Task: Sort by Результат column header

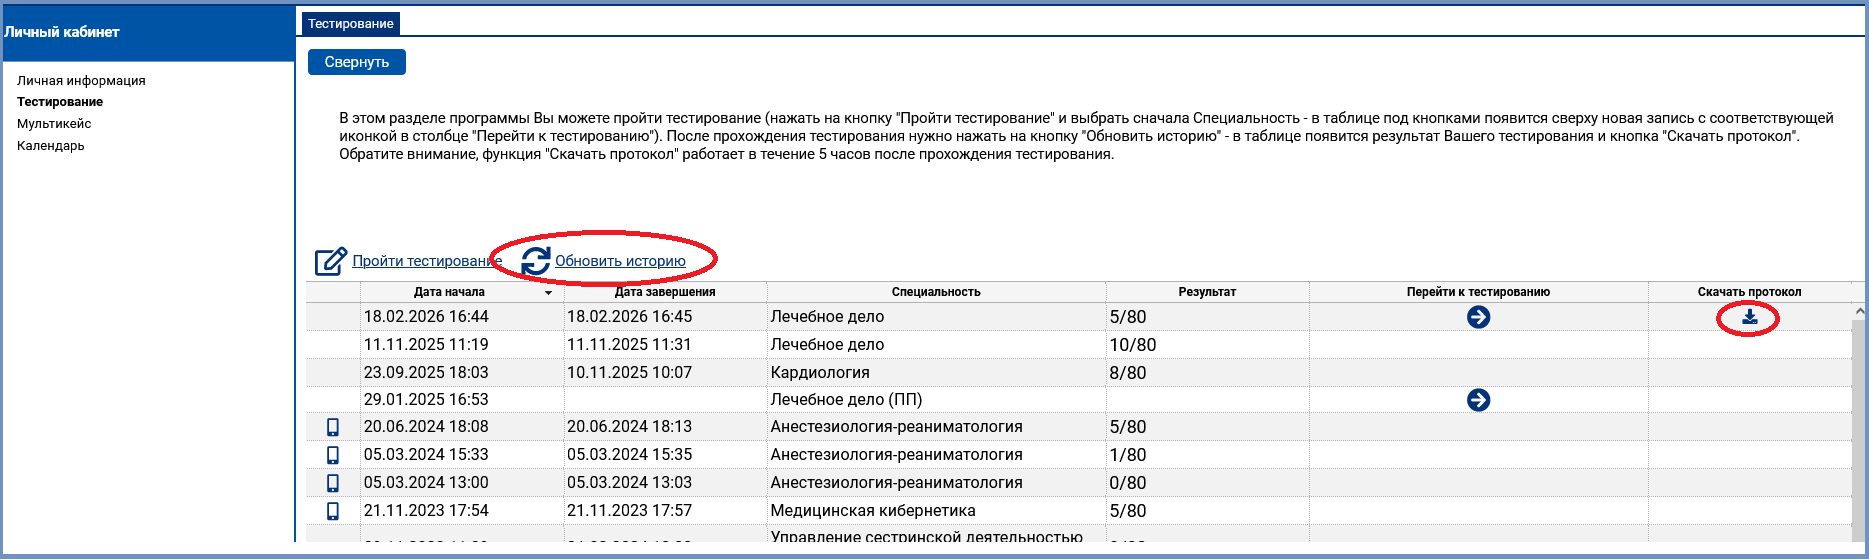Action: click(x=1207, y=292)
